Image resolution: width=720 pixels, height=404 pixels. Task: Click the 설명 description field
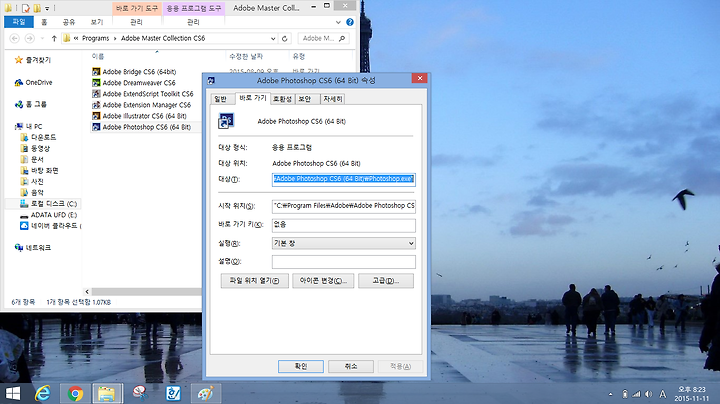click(x=343, y=262)
